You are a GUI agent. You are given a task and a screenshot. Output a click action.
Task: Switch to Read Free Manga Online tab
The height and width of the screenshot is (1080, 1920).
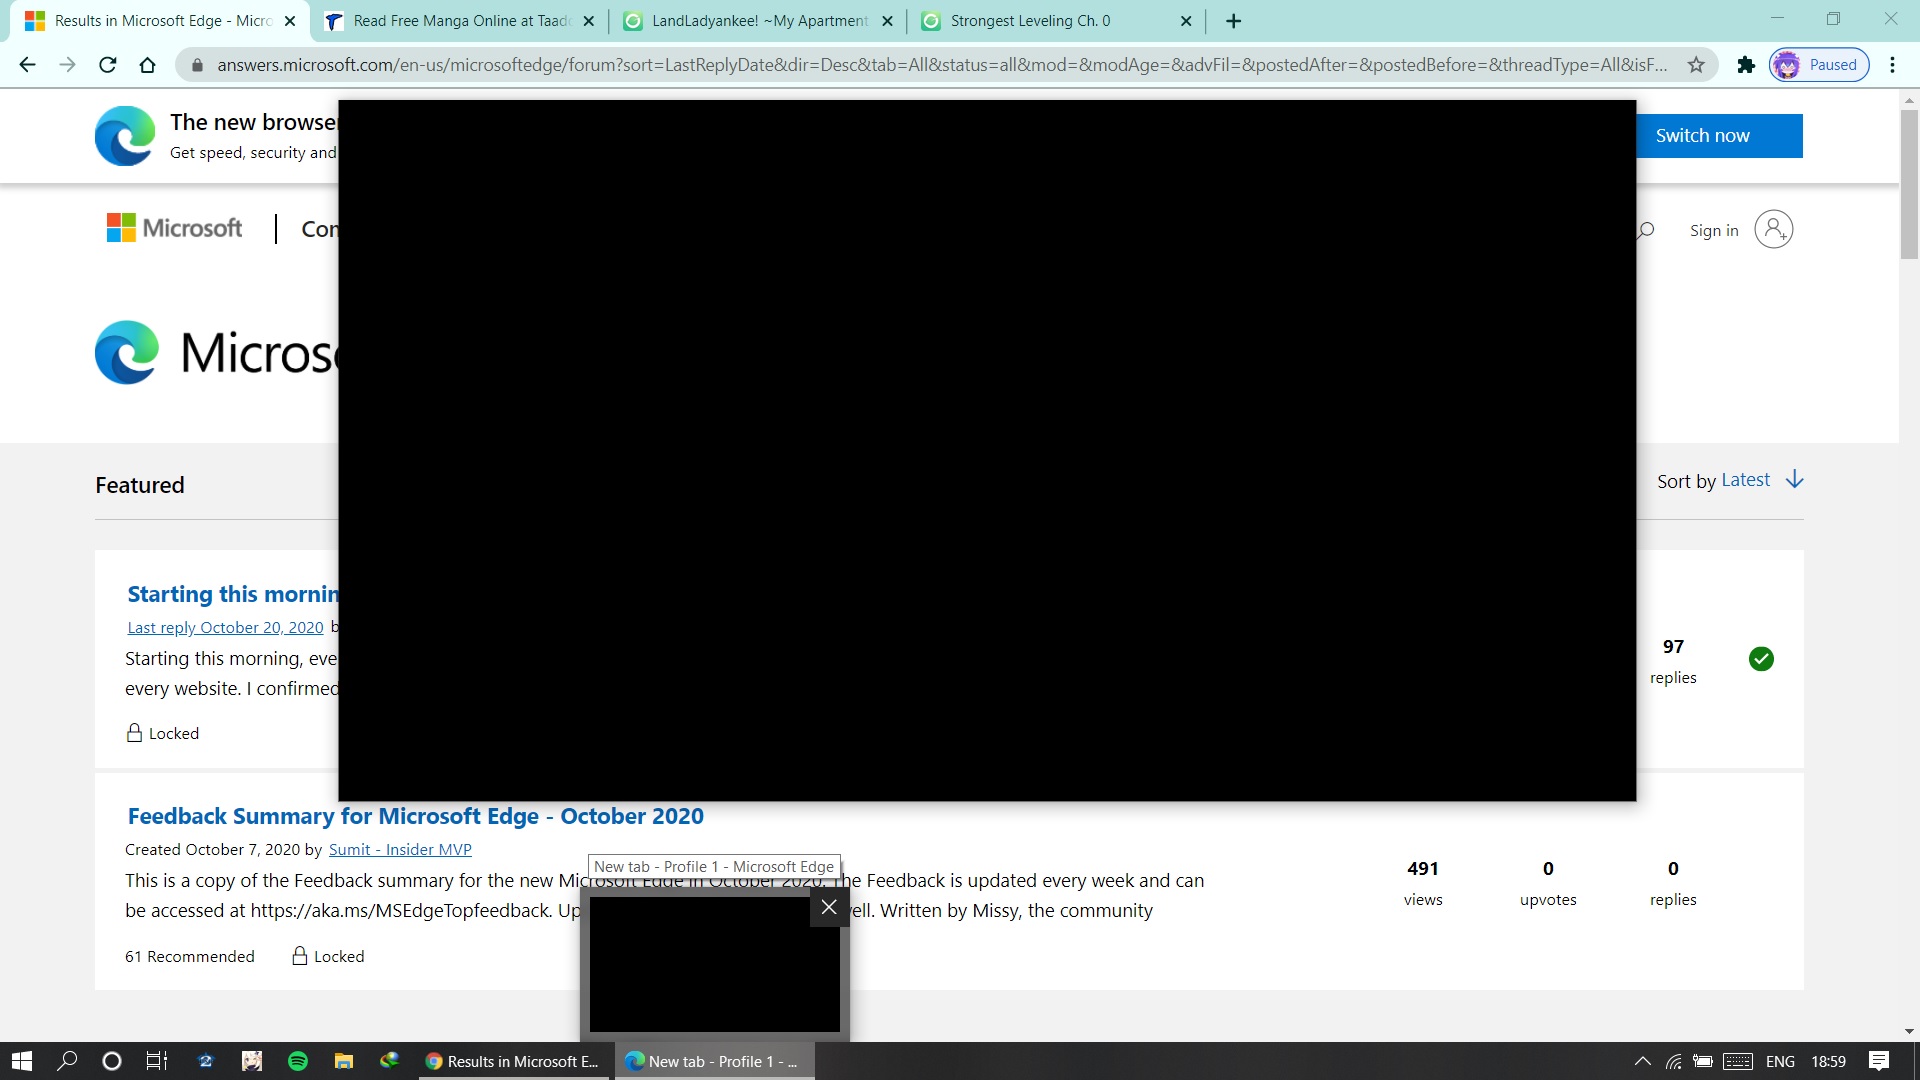[460, 21]
